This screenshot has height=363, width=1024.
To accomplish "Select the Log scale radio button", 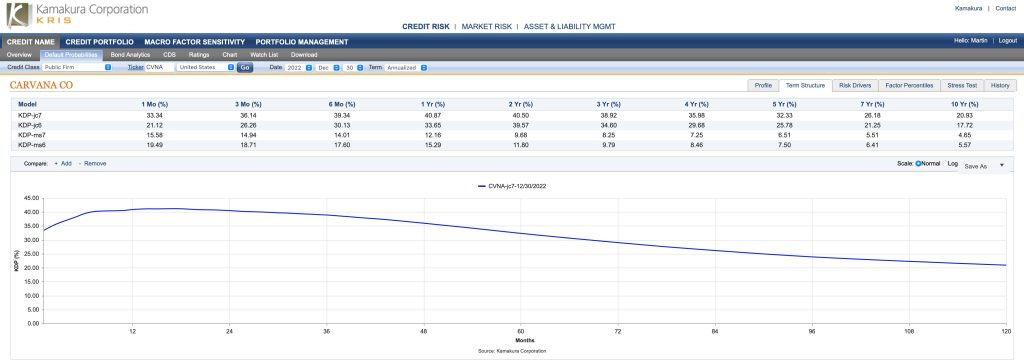I will pyautogui.click(x=944, y=164).
